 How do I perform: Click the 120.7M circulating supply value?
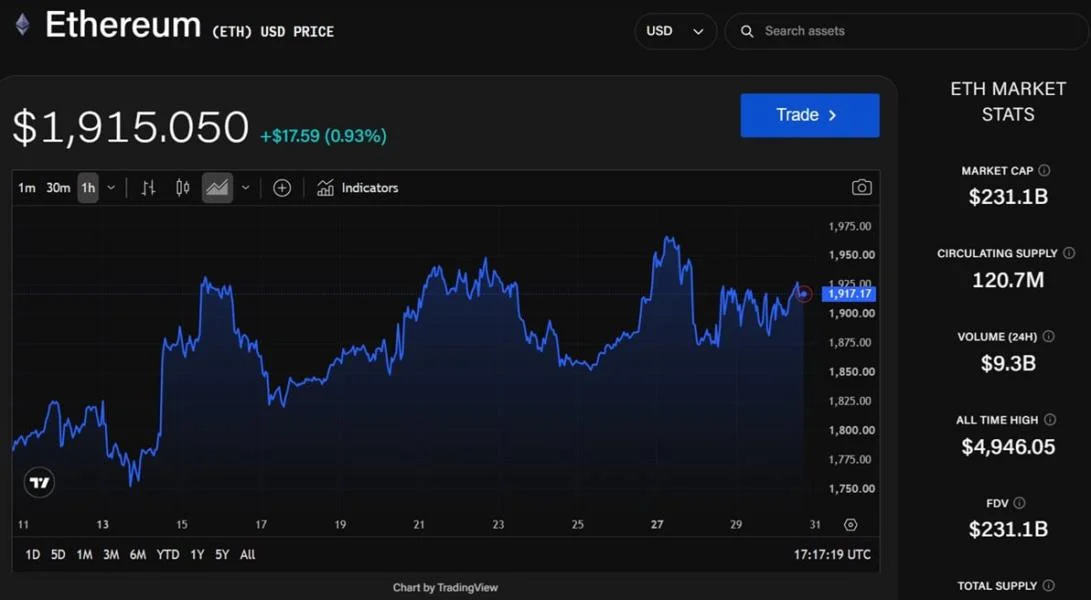click(1008, 281)
